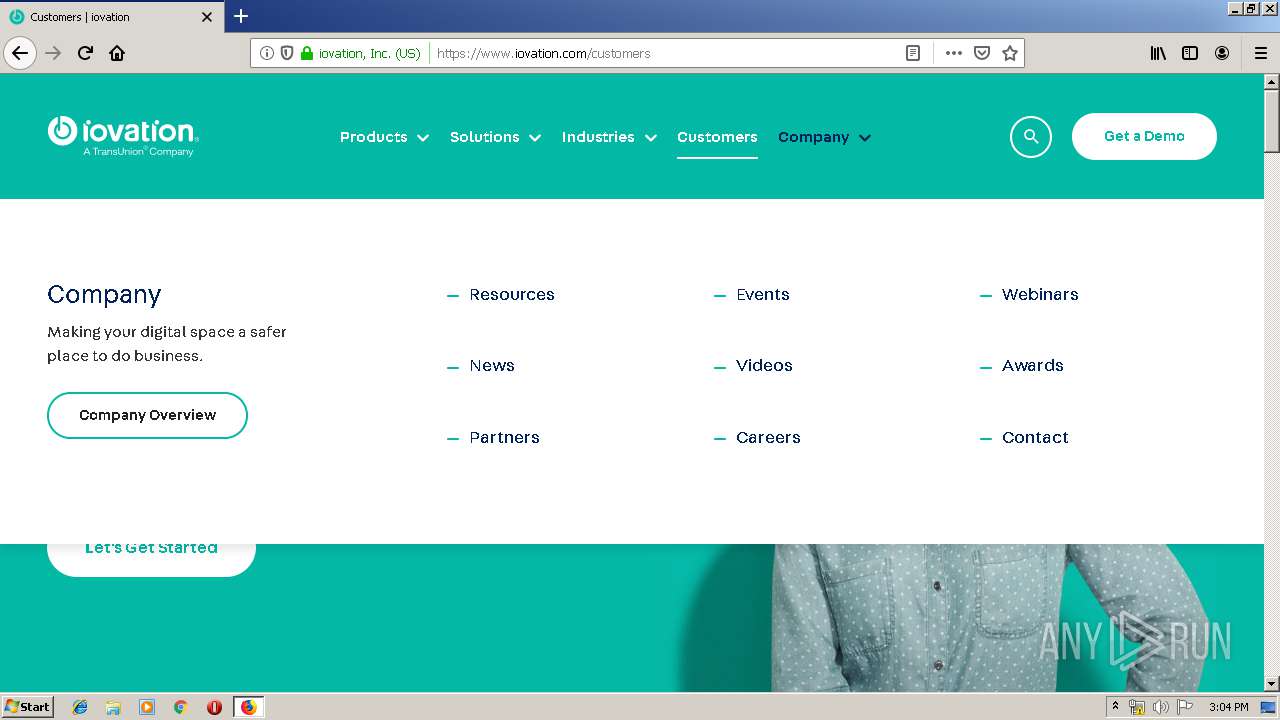Open tracking protection shield icon
The image size is (1280, 720).
pos(287,53)
